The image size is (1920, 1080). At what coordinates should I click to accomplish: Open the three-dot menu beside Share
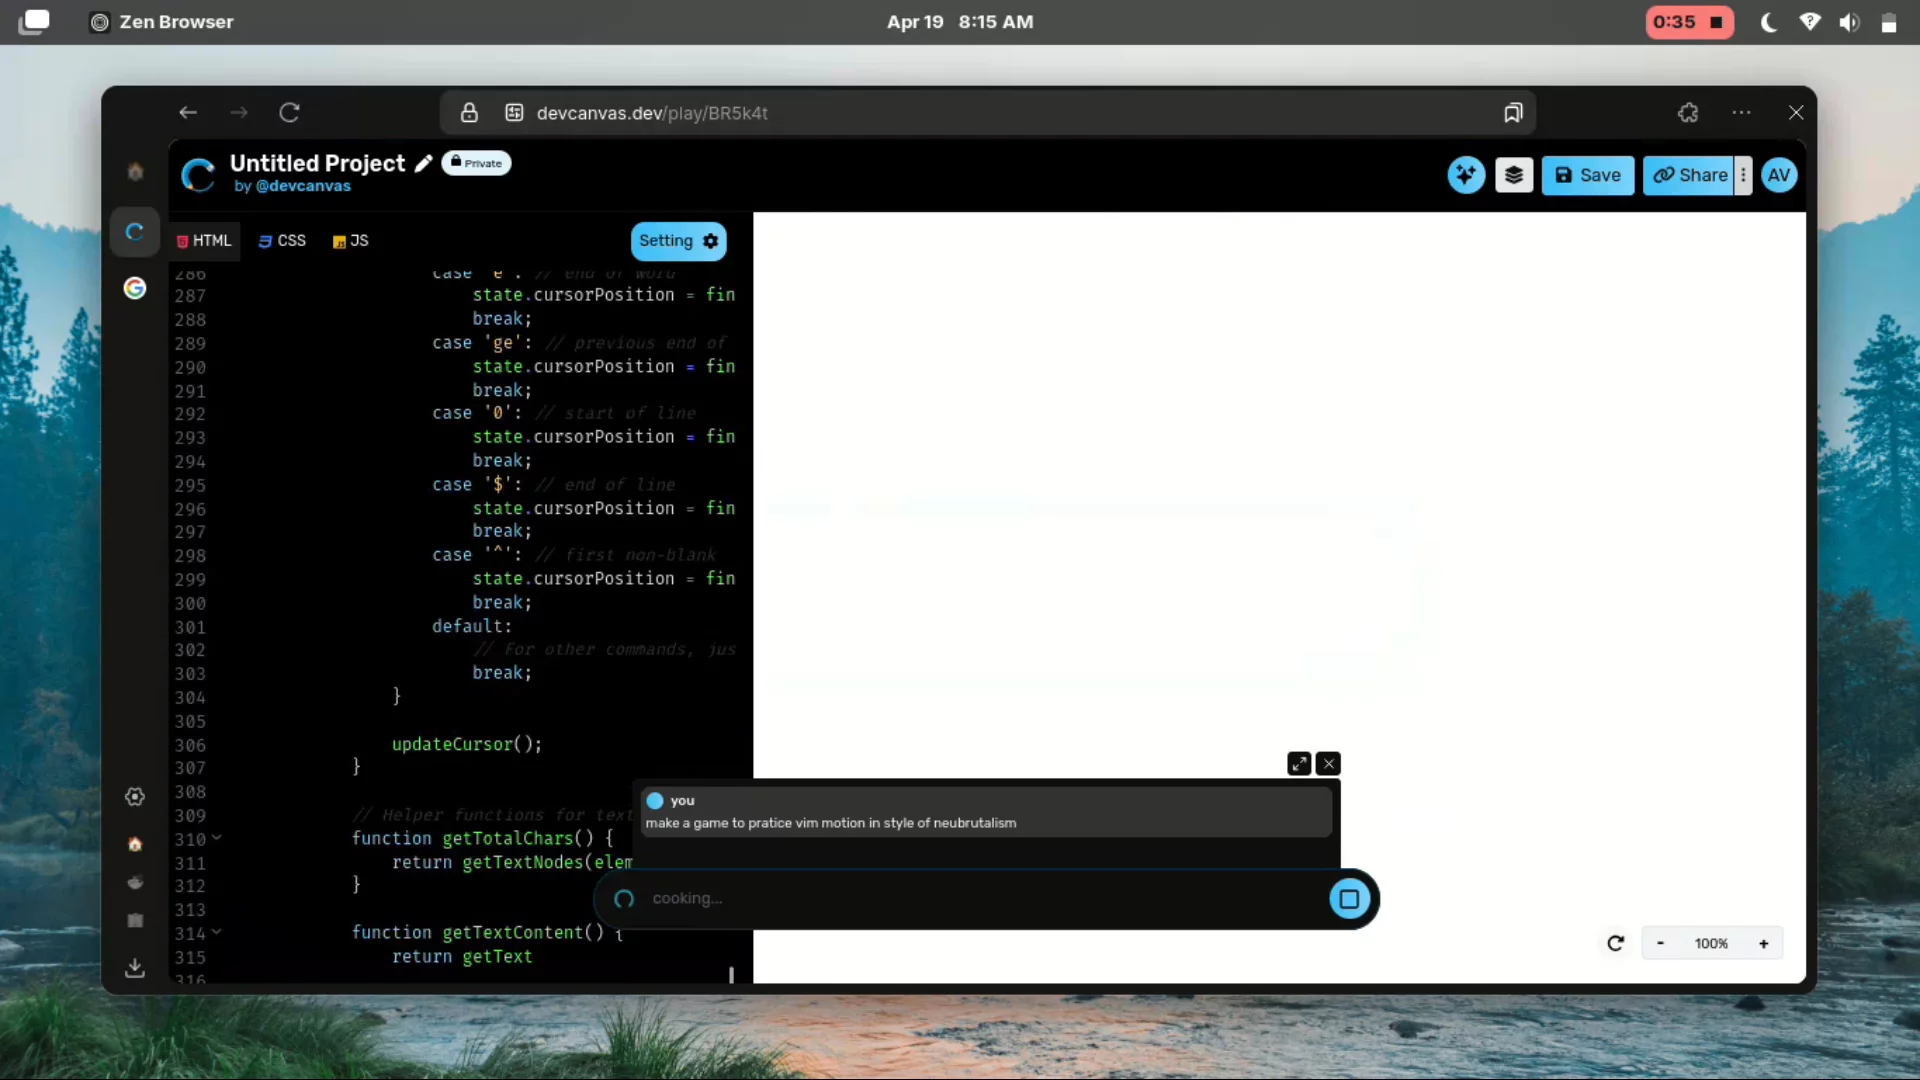[1743, 175]
